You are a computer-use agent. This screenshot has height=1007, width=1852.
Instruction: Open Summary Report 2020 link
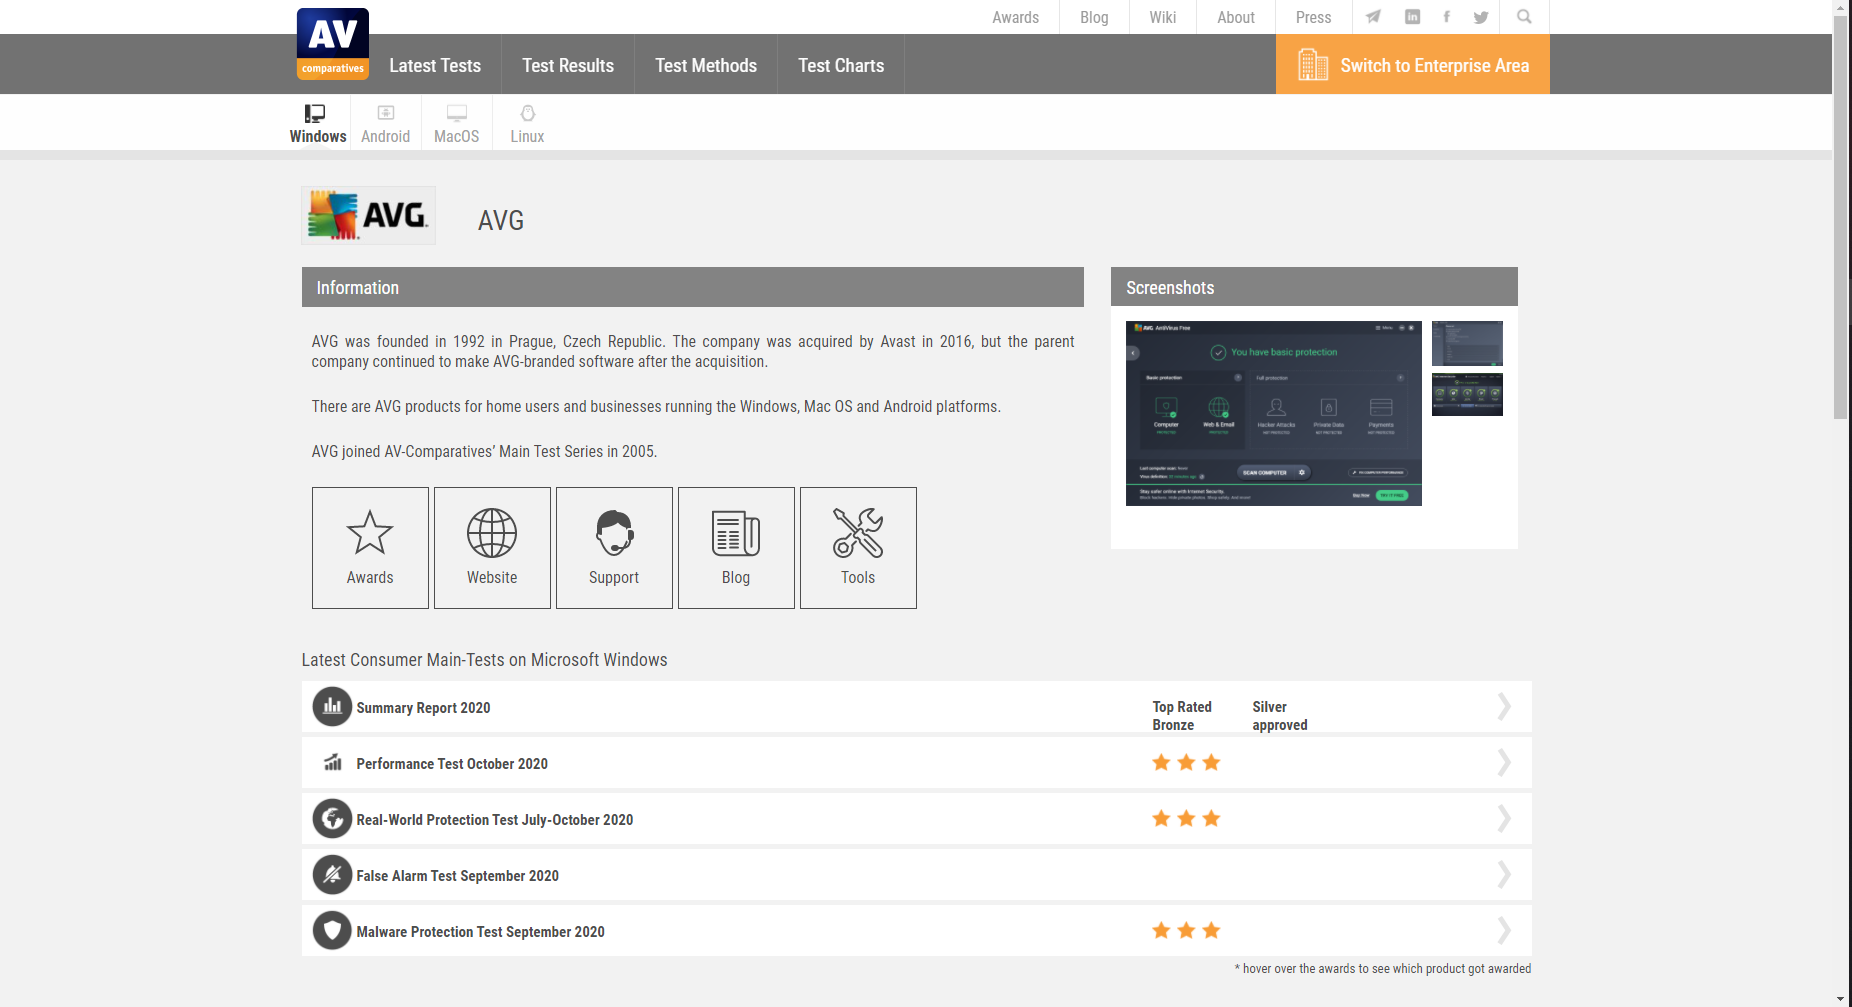tap(423, 708)
